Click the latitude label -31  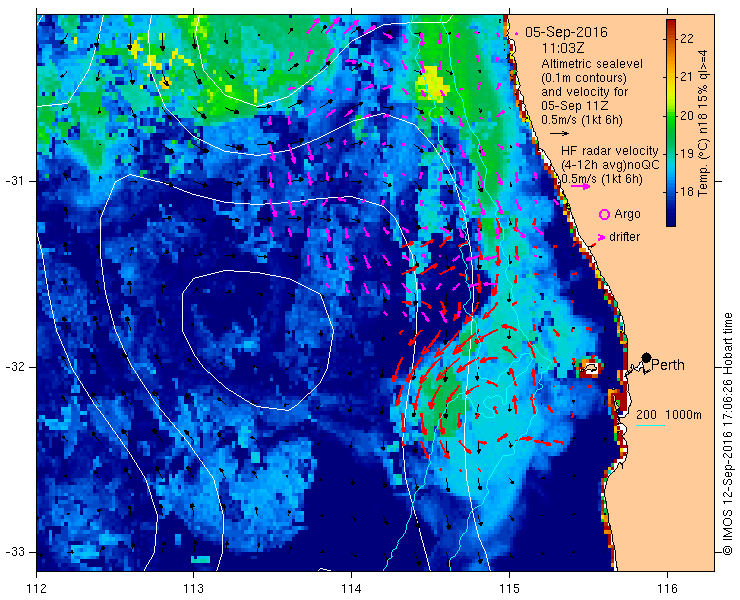tap(16, 181)
